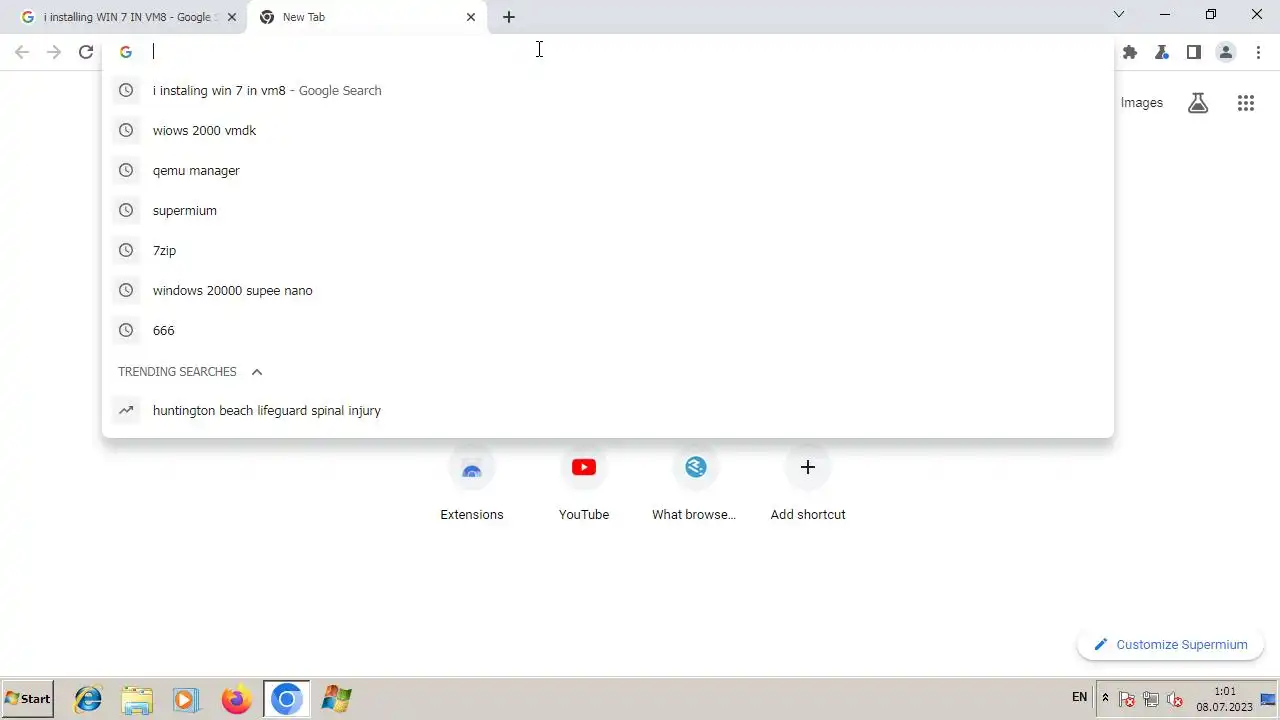Open the profile avatar menu
Image resolution: width=1280 pixels, height=720 pixels.
point(1226,52)
